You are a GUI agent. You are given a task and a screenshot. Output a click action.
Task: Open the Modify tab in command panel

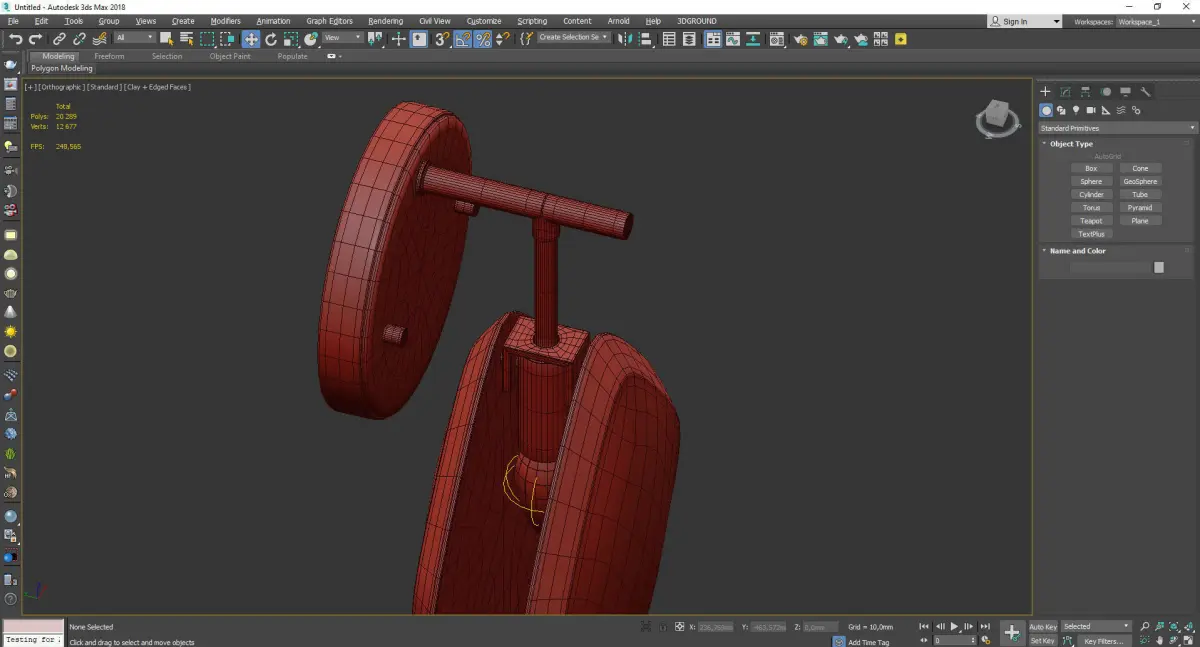tap(1066, 92)
